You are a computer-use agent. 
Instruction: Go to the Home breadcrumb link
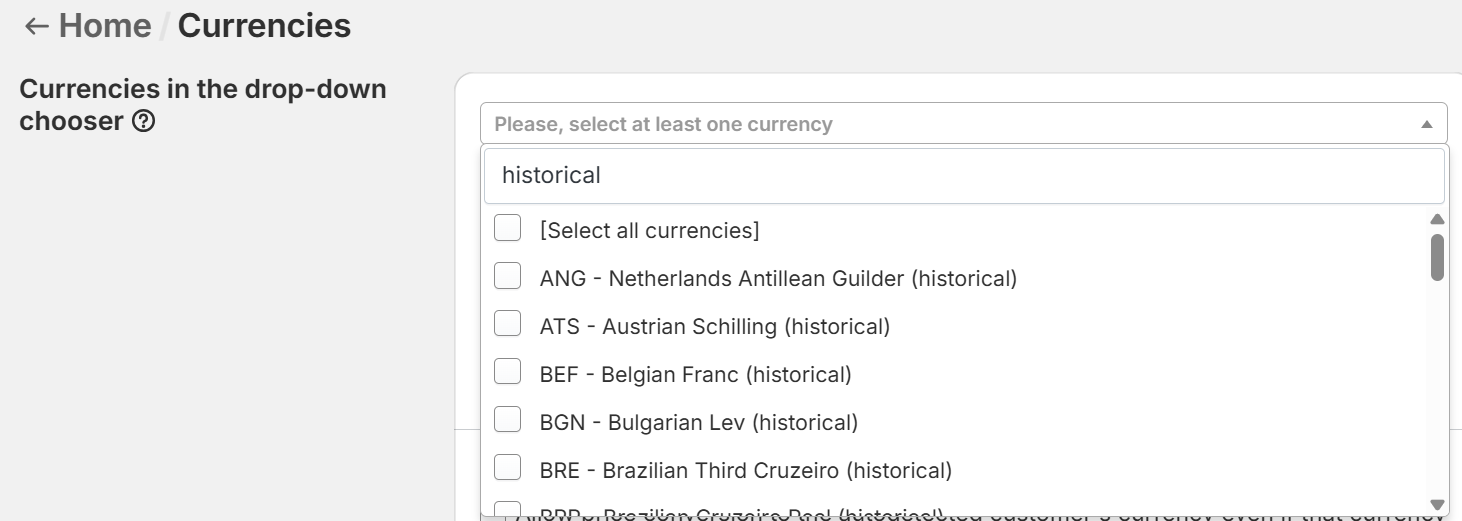coord(105,26)
